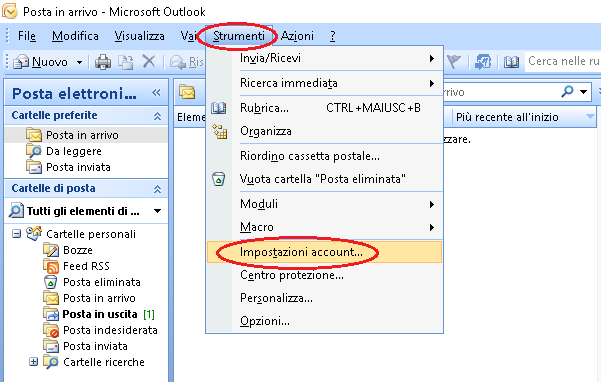Expand the Cartelle ricerche tree node
The image size is (601, 382).
click(x=33, y=361)
